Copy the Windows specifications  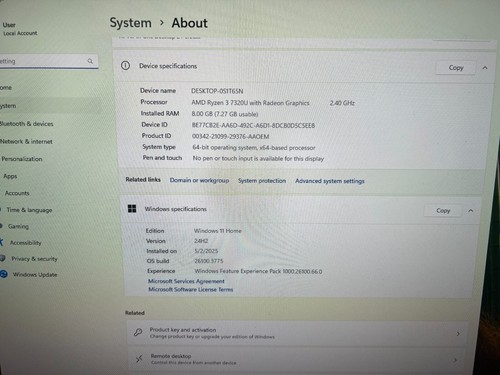coord(443,211)
